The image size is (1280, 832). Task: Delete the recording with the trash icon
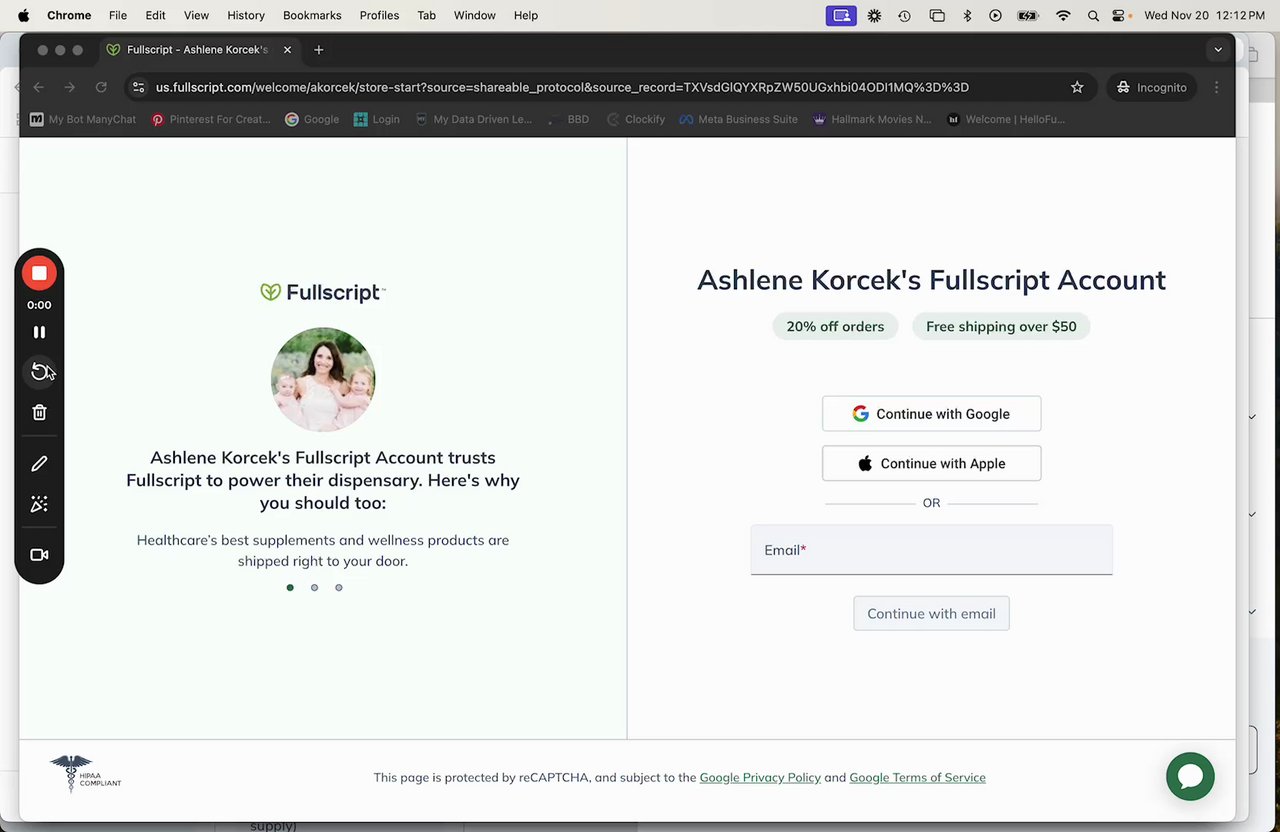[x=39, y=412]
